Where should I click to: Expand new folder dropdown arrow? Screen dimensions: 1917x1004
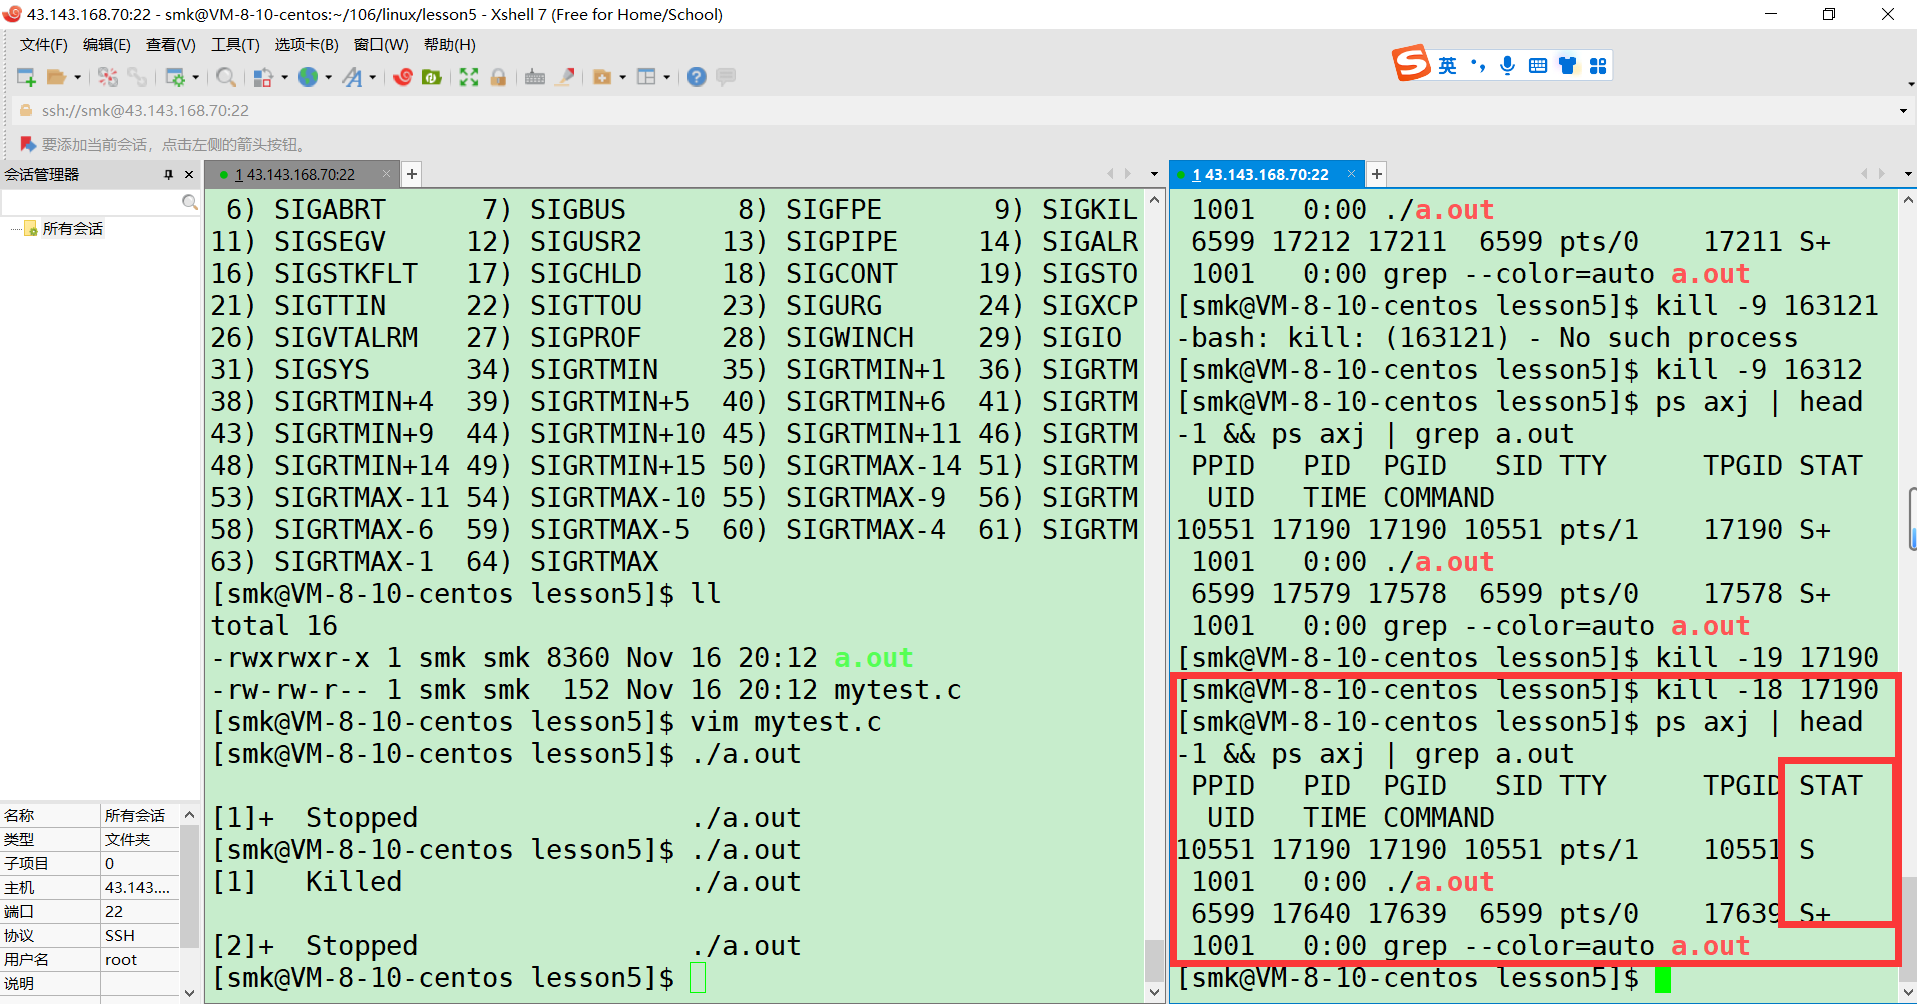622,77
